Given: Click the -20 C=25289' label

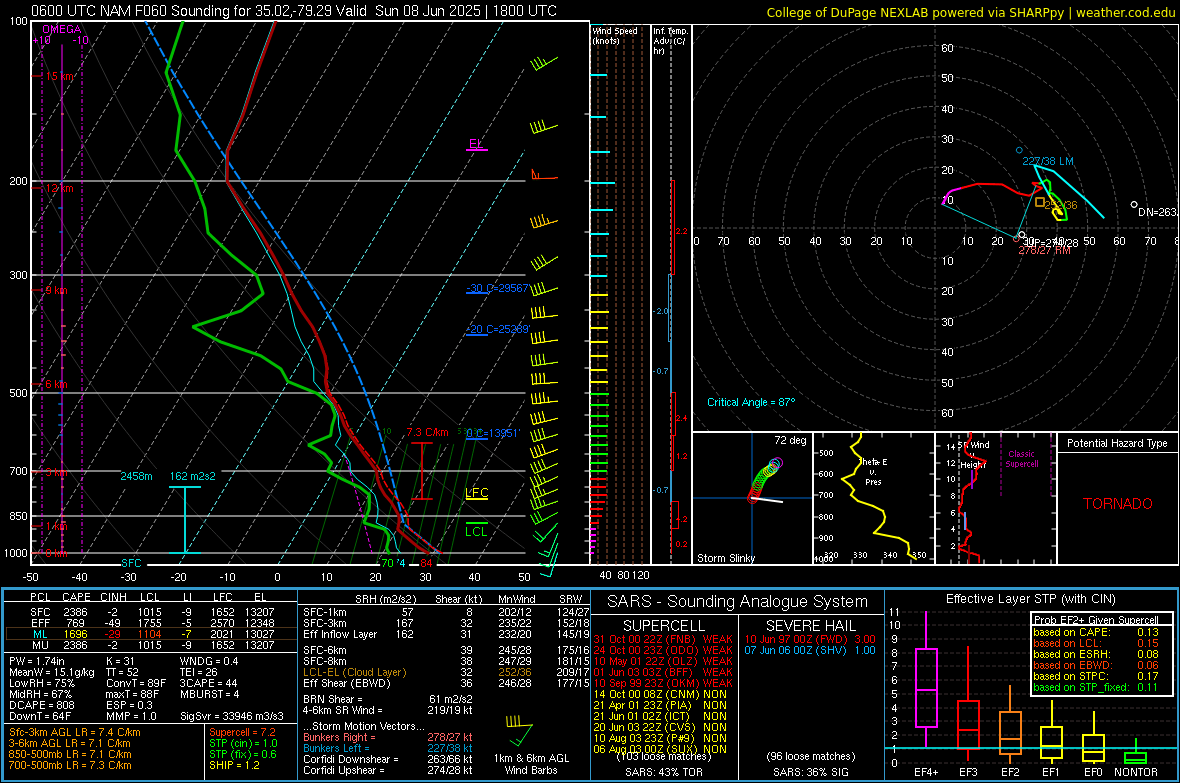Looking at the screenshot, I should pos(498,329).
